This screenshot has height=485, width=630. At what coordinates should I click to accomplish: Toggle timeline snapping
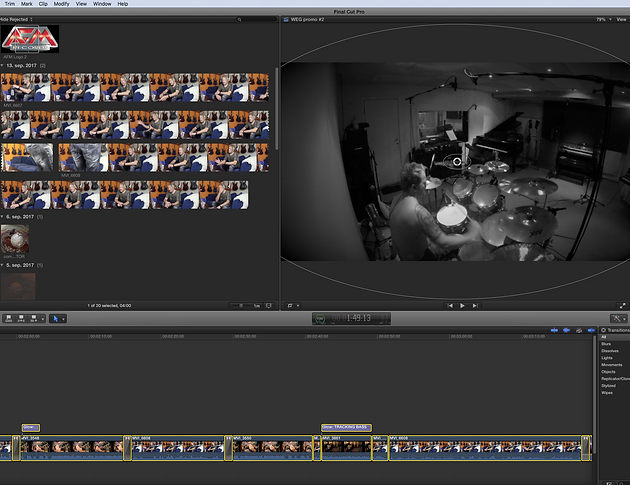(591, 330)
